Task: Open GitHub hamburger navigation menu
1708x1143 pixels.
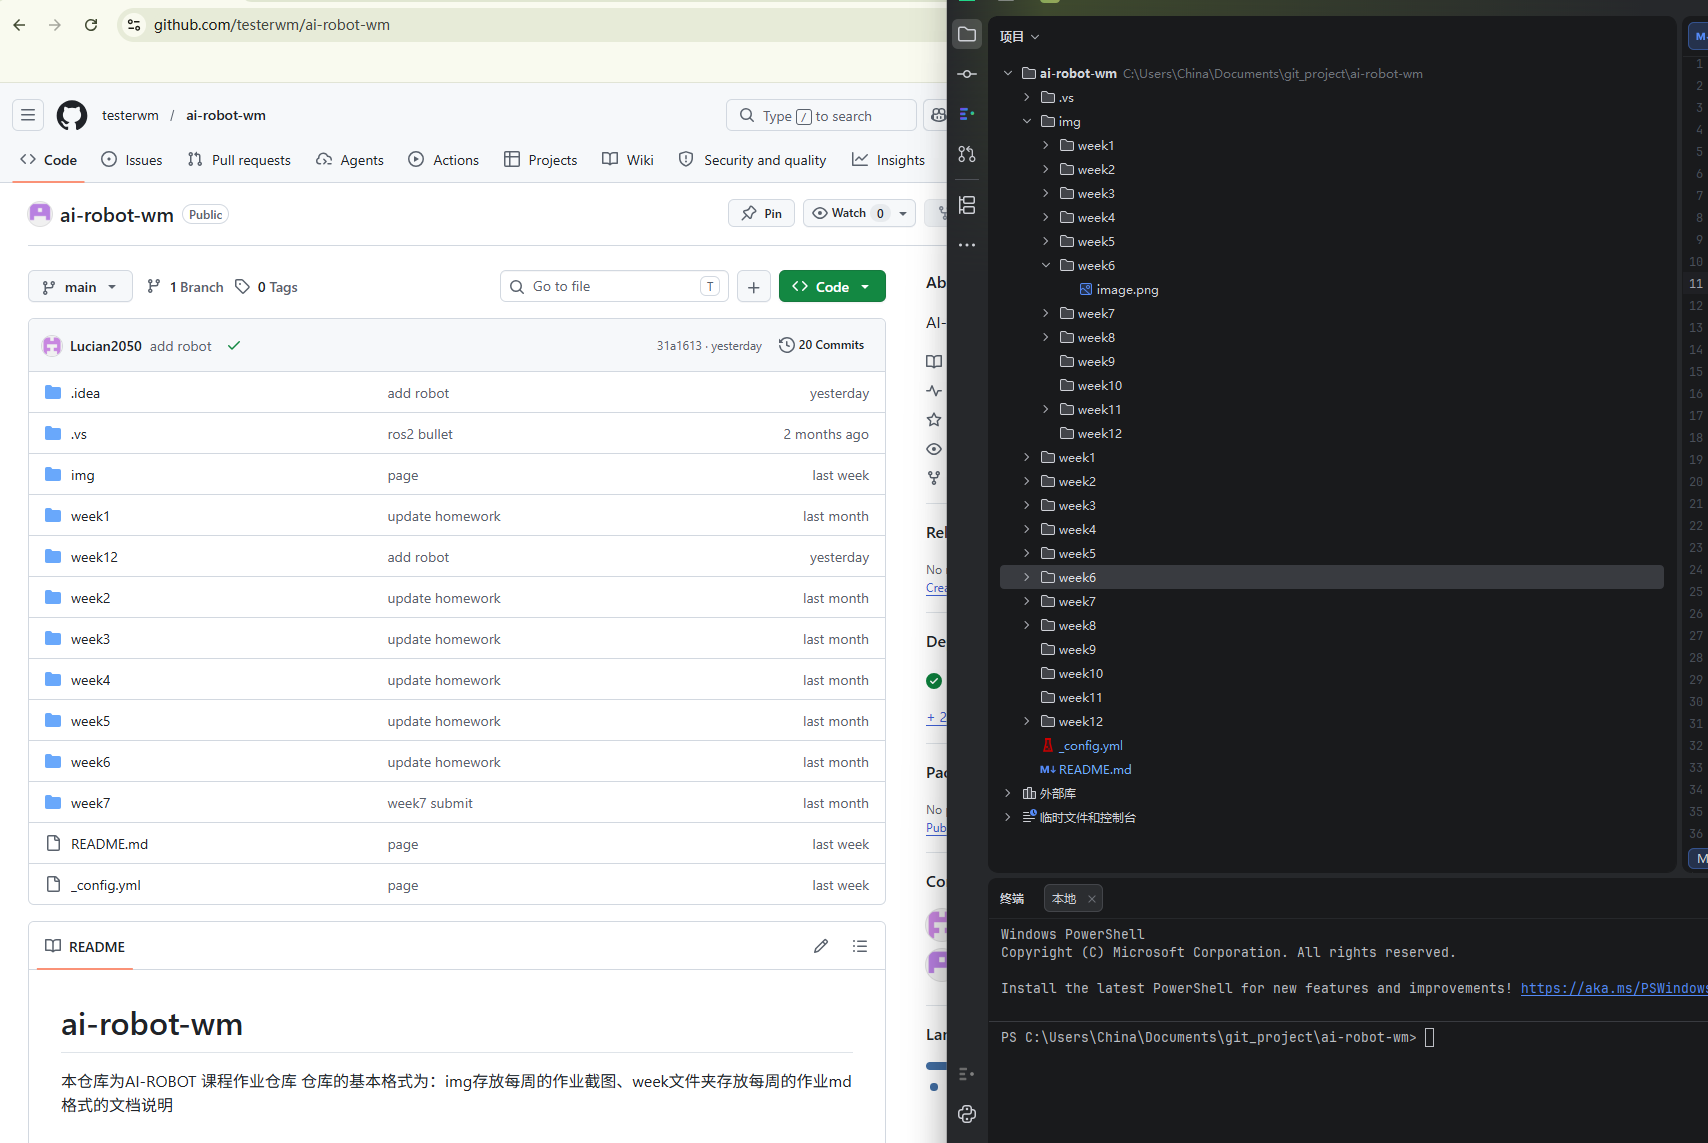Action: pos(28,115)
